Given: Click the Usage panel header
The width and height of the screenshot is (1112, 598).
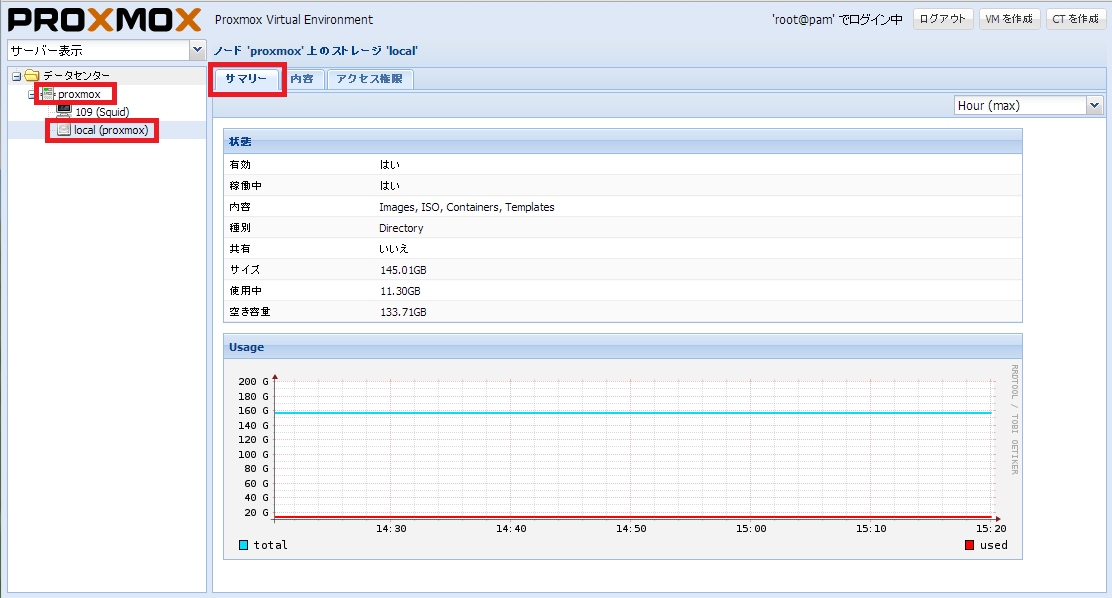Looking at the screenshot, I should (623, 347).
